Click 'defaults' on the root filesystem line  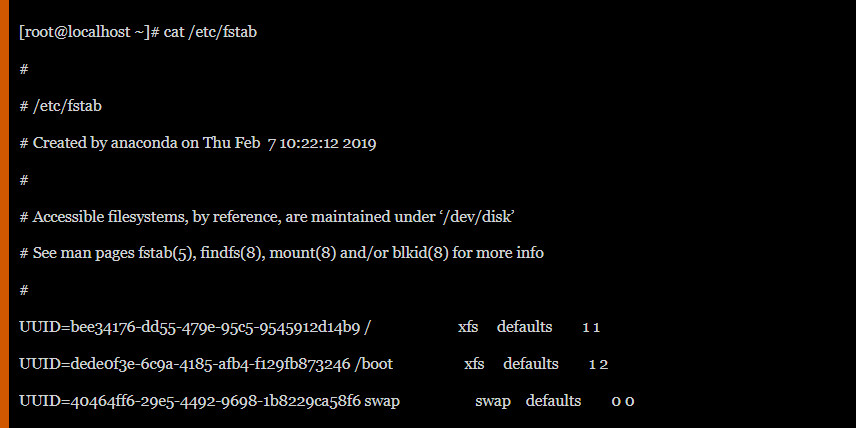[524, 327]
